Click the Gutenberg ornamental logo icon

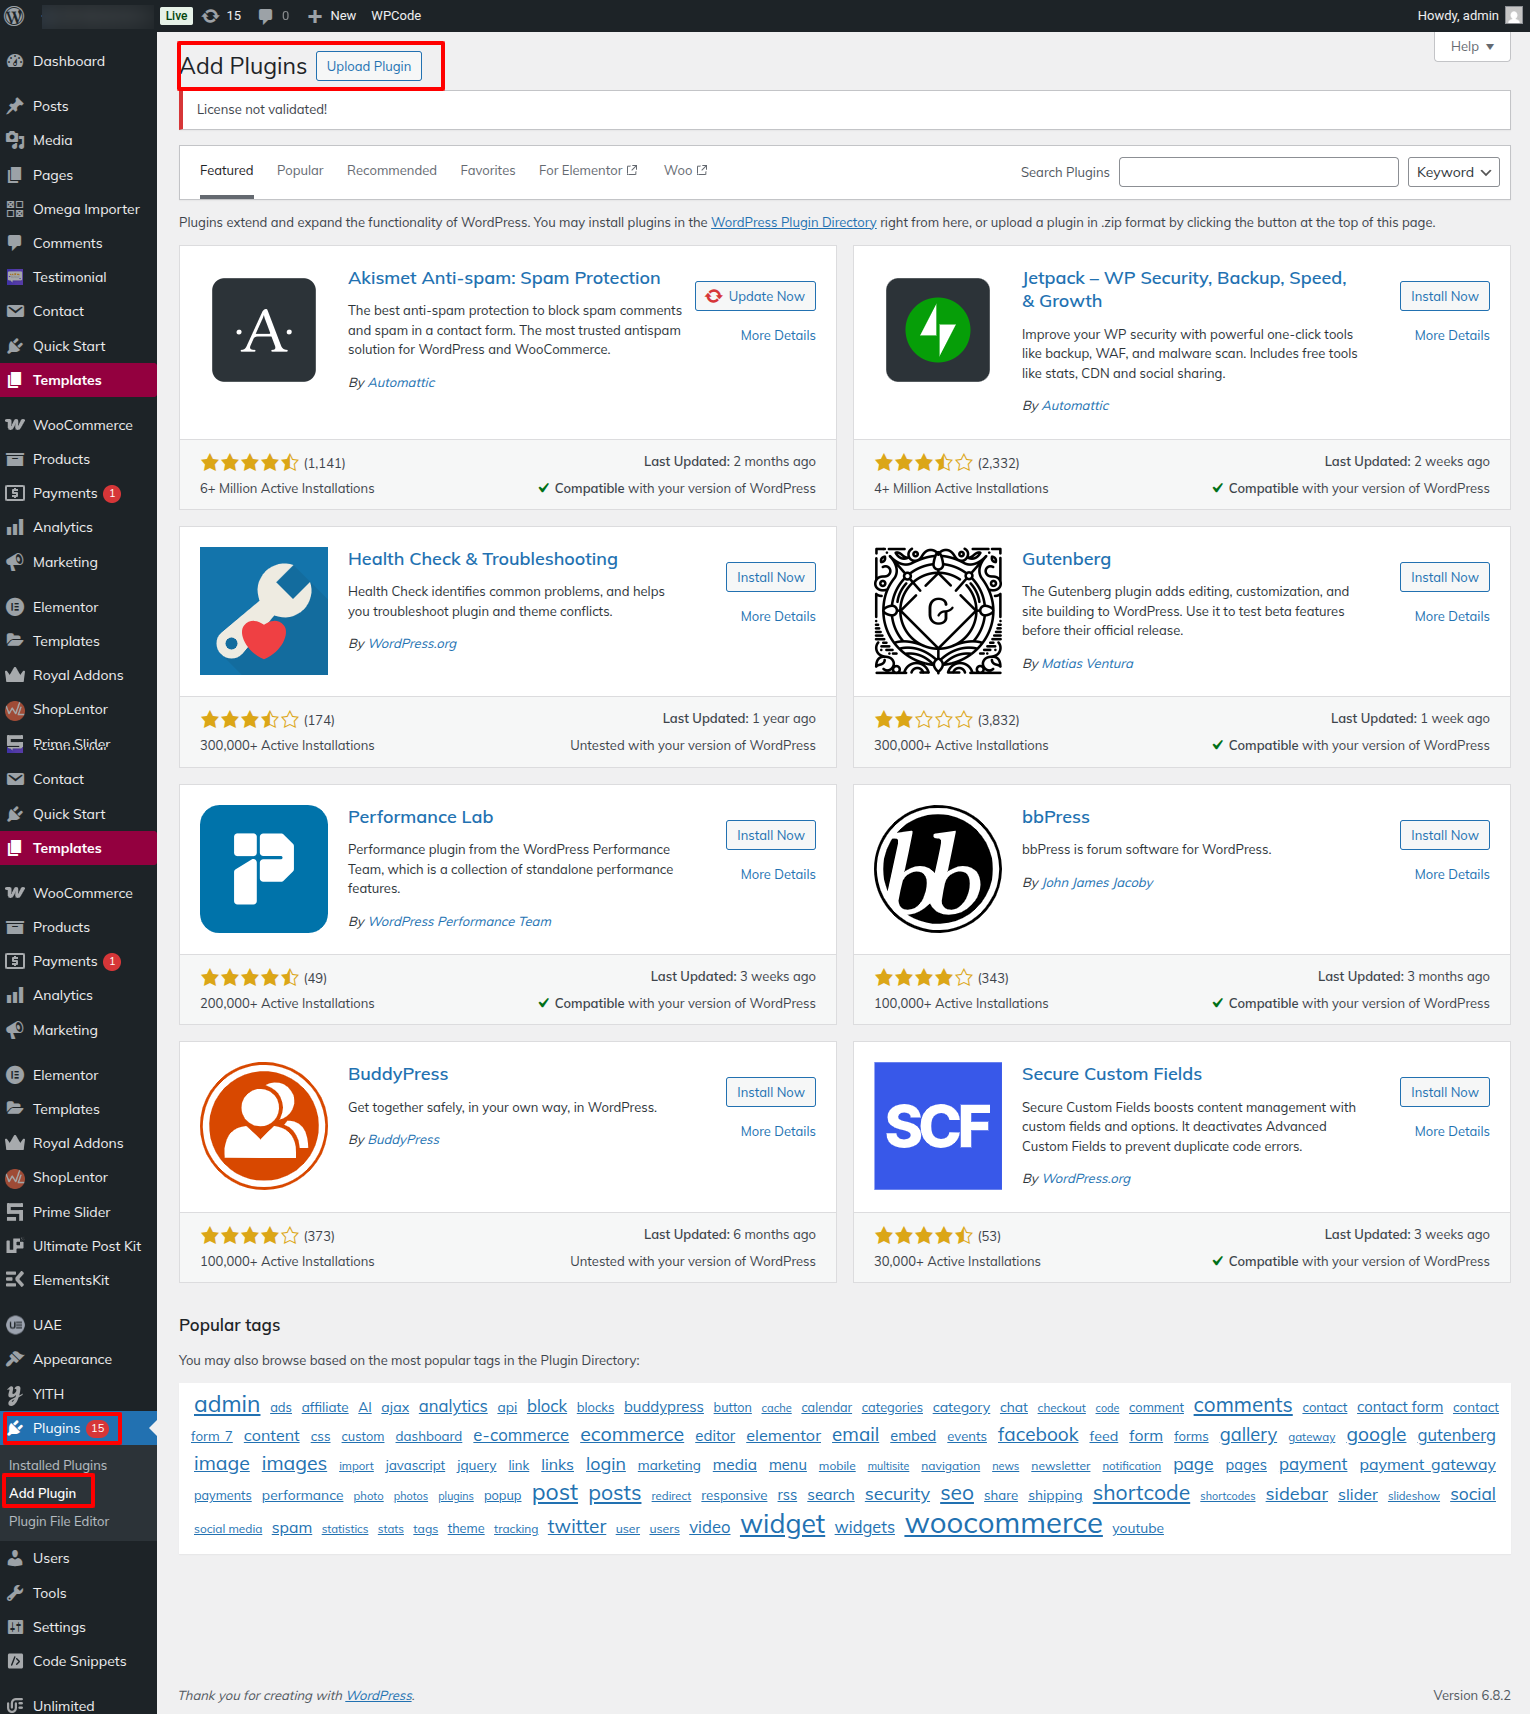[x=937, y=611]
